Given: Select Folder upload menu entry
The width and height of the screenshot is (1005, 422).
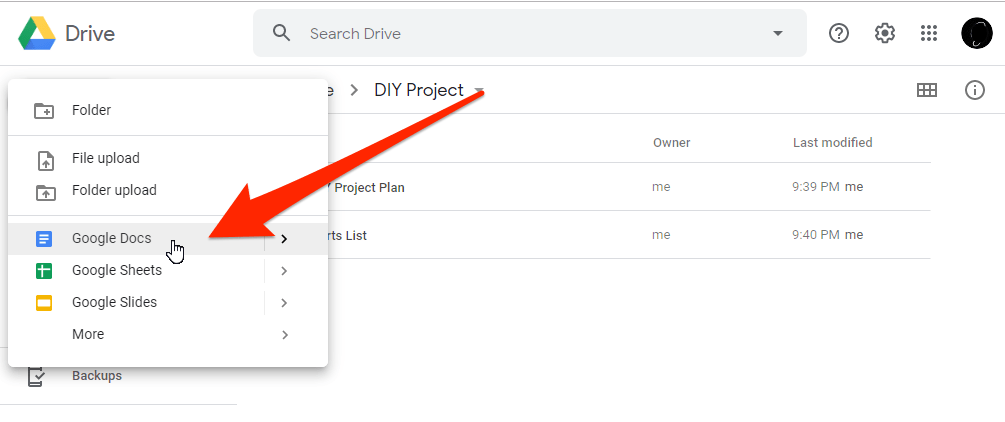Looking at the screenshot, I should point(168,190).
